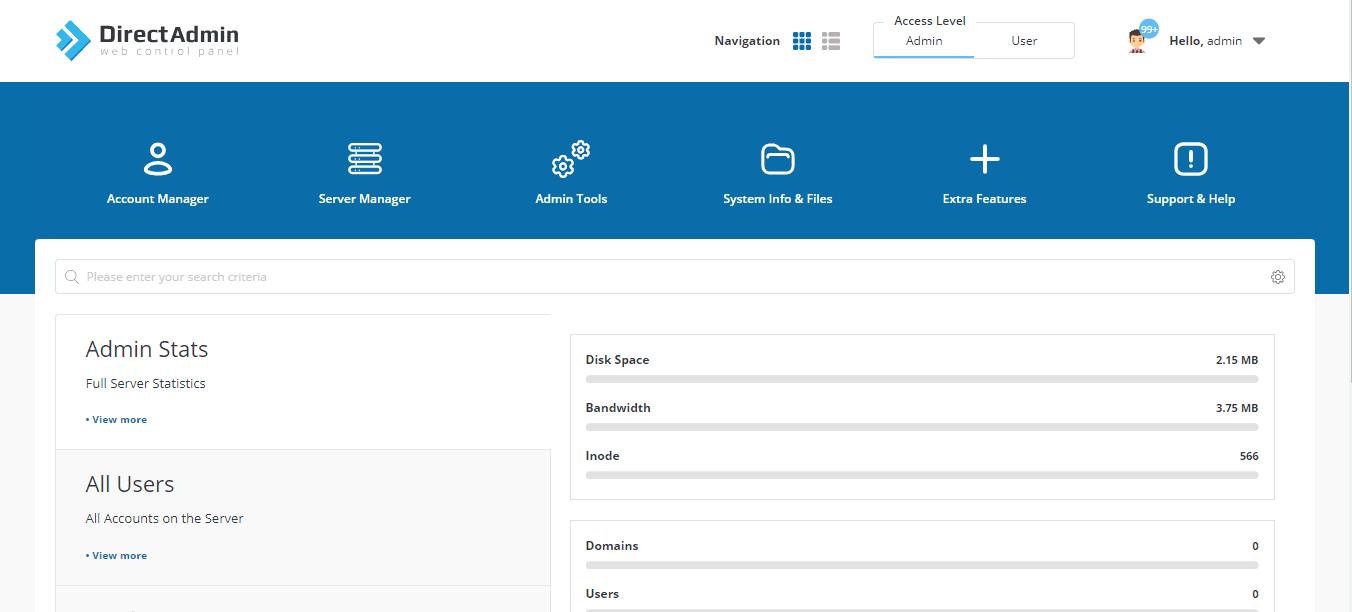
Task: Click the Bandwidth usage bar
Action: [x=922, y=427]
